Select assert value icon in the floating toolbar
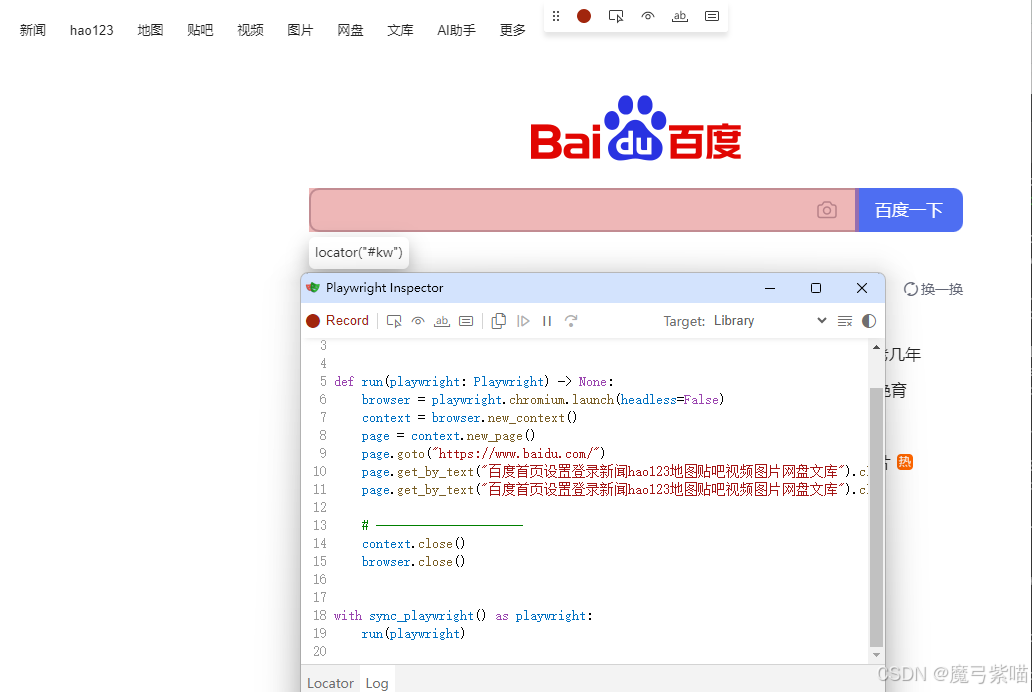1032x692 pixels. [711, 16]
